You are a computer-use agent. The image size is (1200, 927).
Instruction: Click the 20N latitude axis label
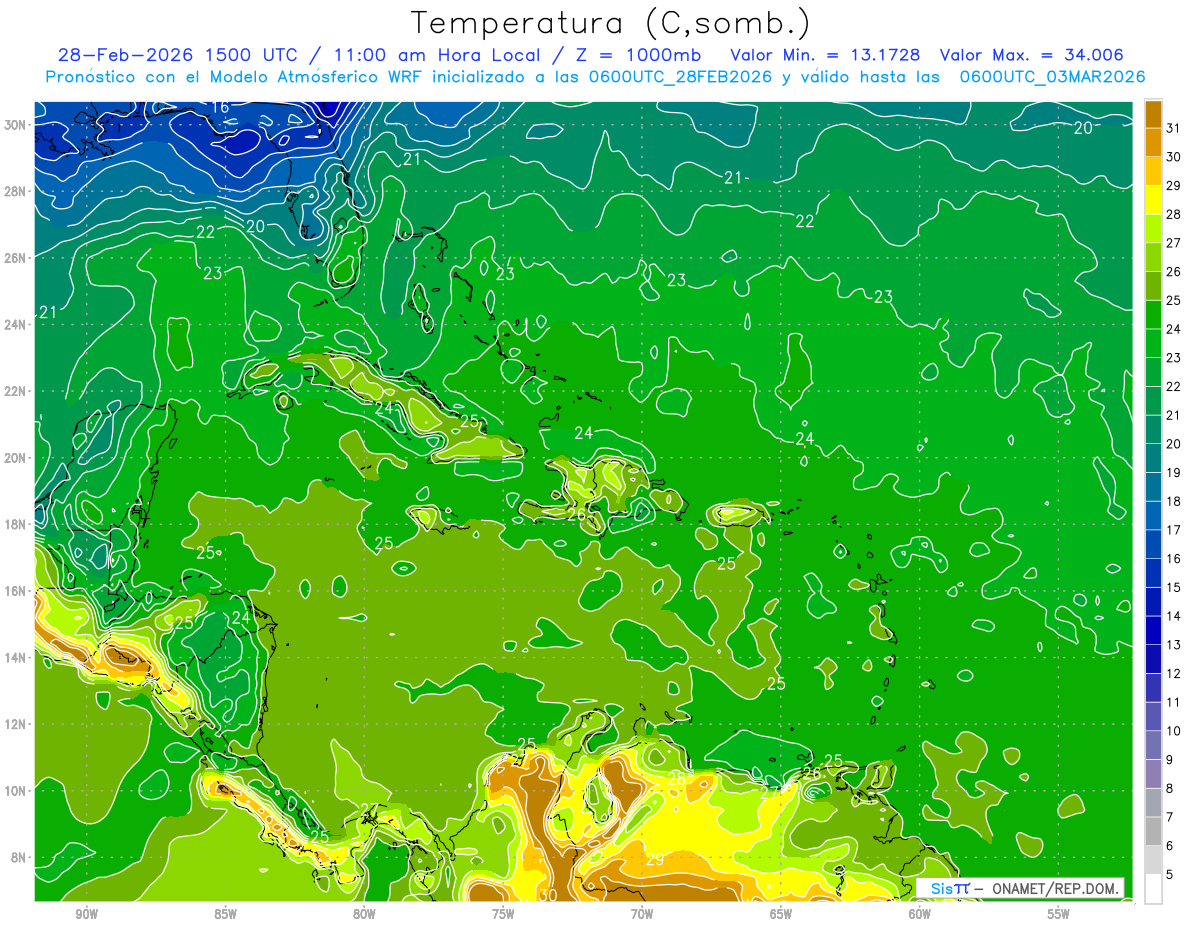(x=16, y=458)
